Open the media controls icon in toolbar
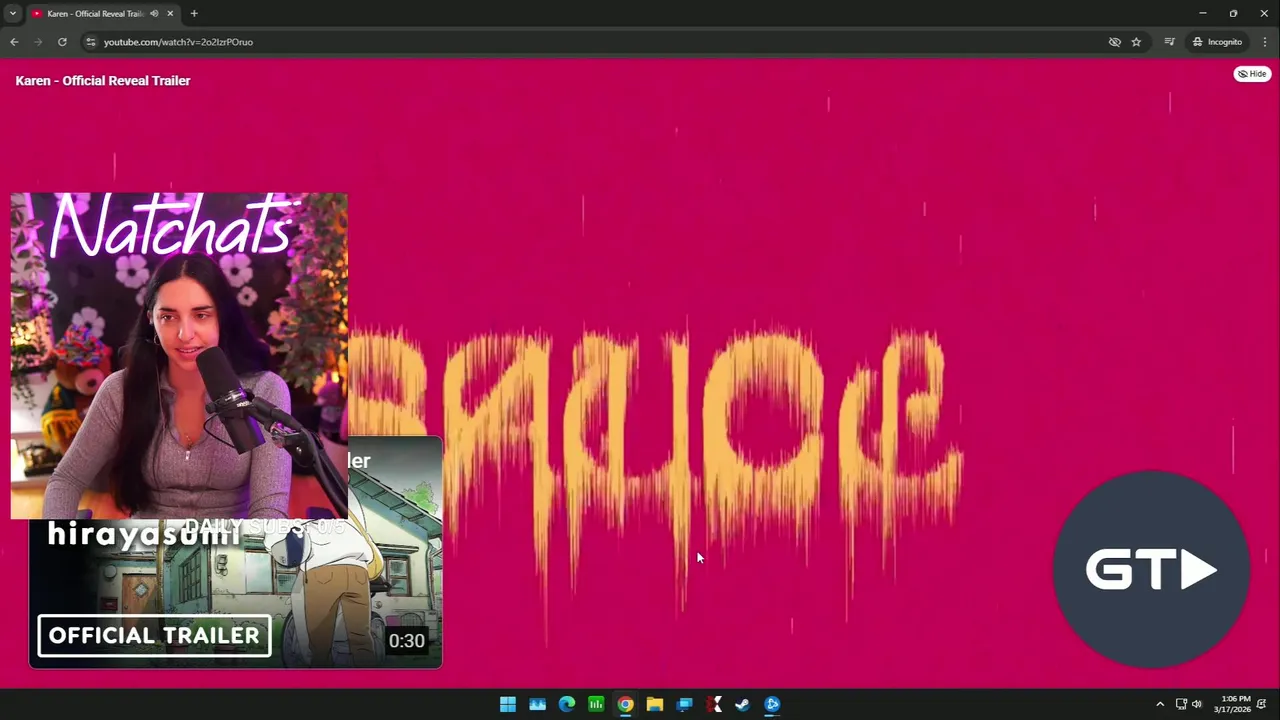Screen dimensions: 1280x720 1169,42
